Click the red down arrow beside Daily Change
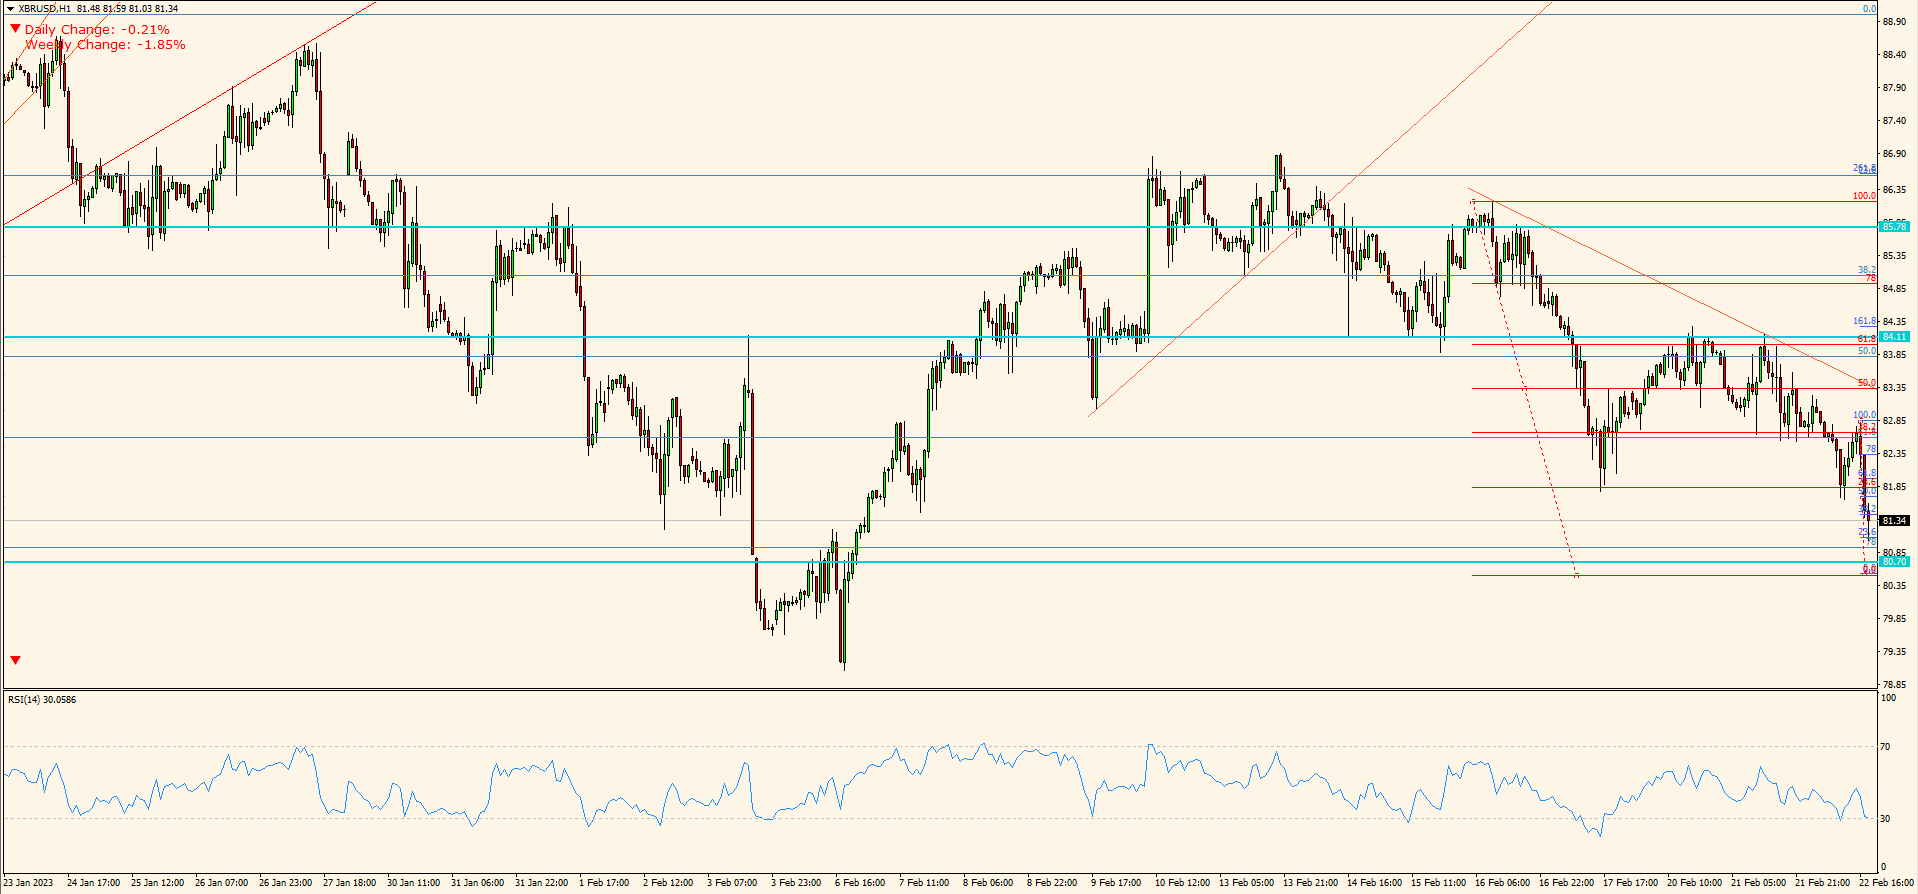The width and height of the screenshot is (1918, 894). click(x=15, y=29)
